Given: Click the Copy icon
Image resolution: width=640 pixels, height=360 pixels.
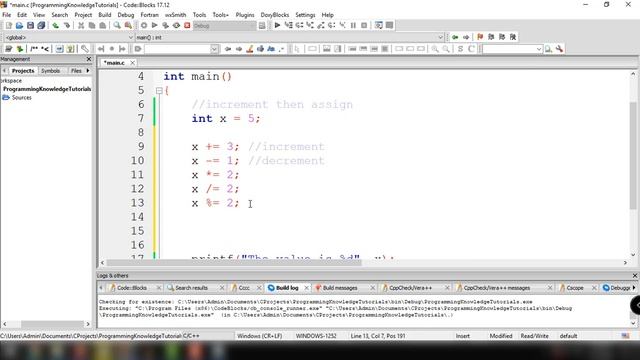Looking at the screenshot, I should click(92, 25).
